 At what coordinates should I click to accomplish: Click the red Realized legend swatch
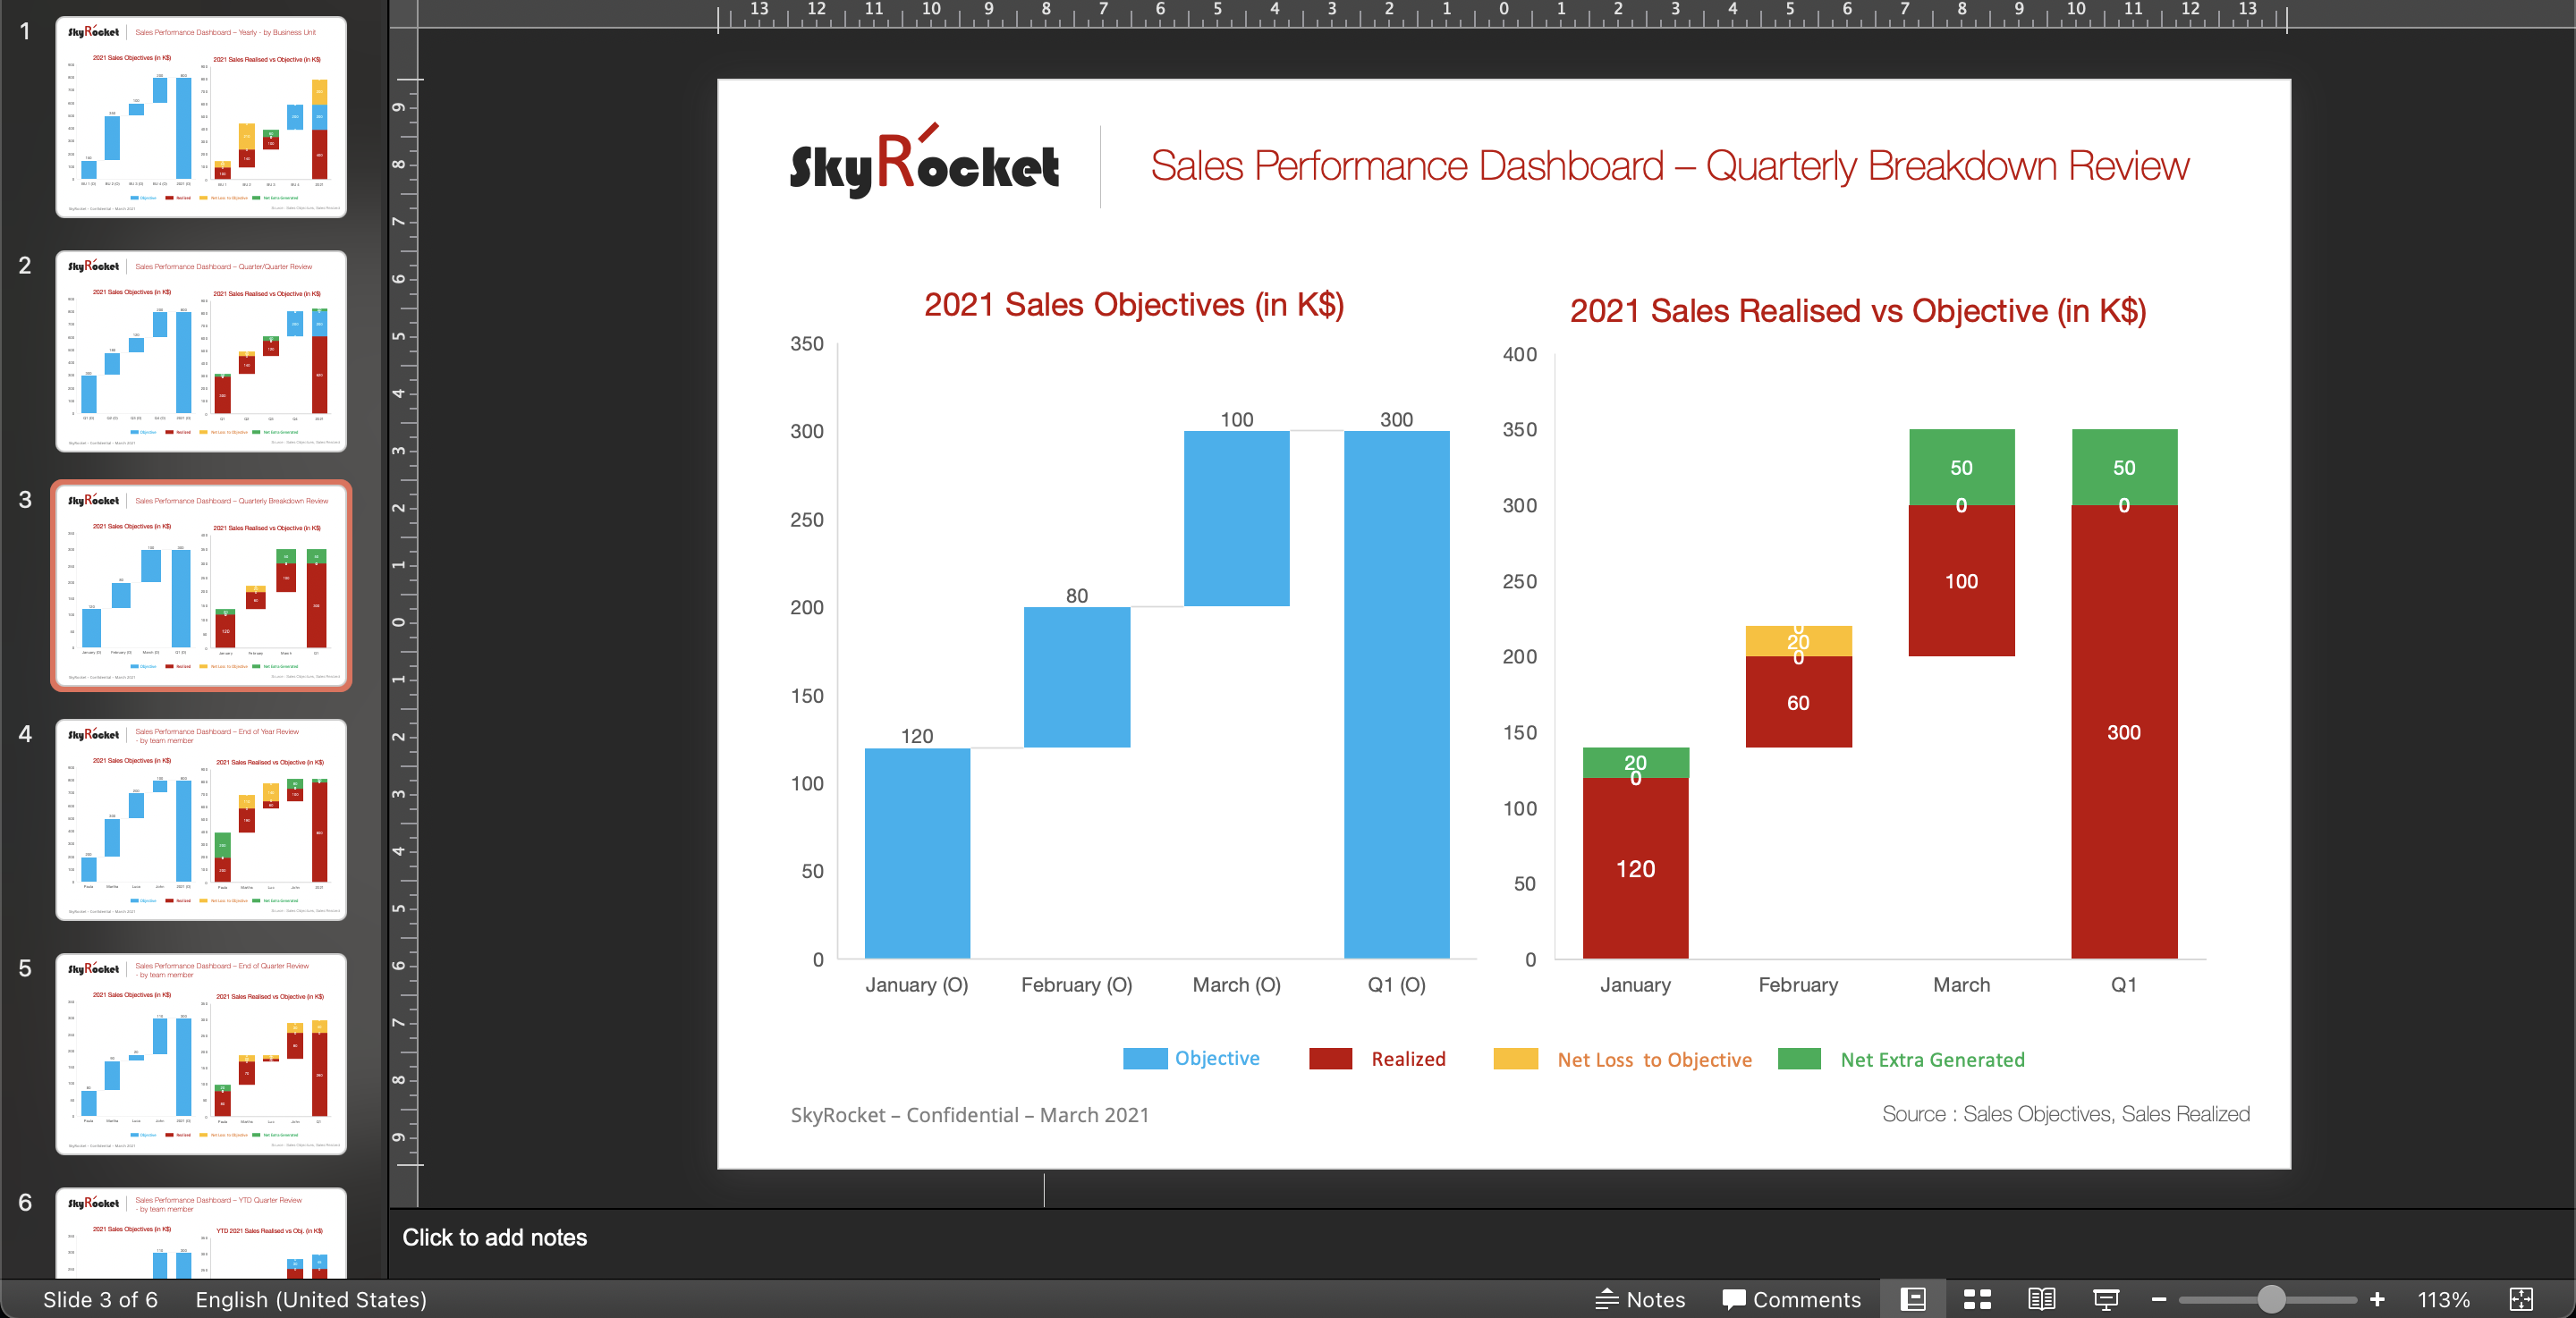[1330, 1058]
